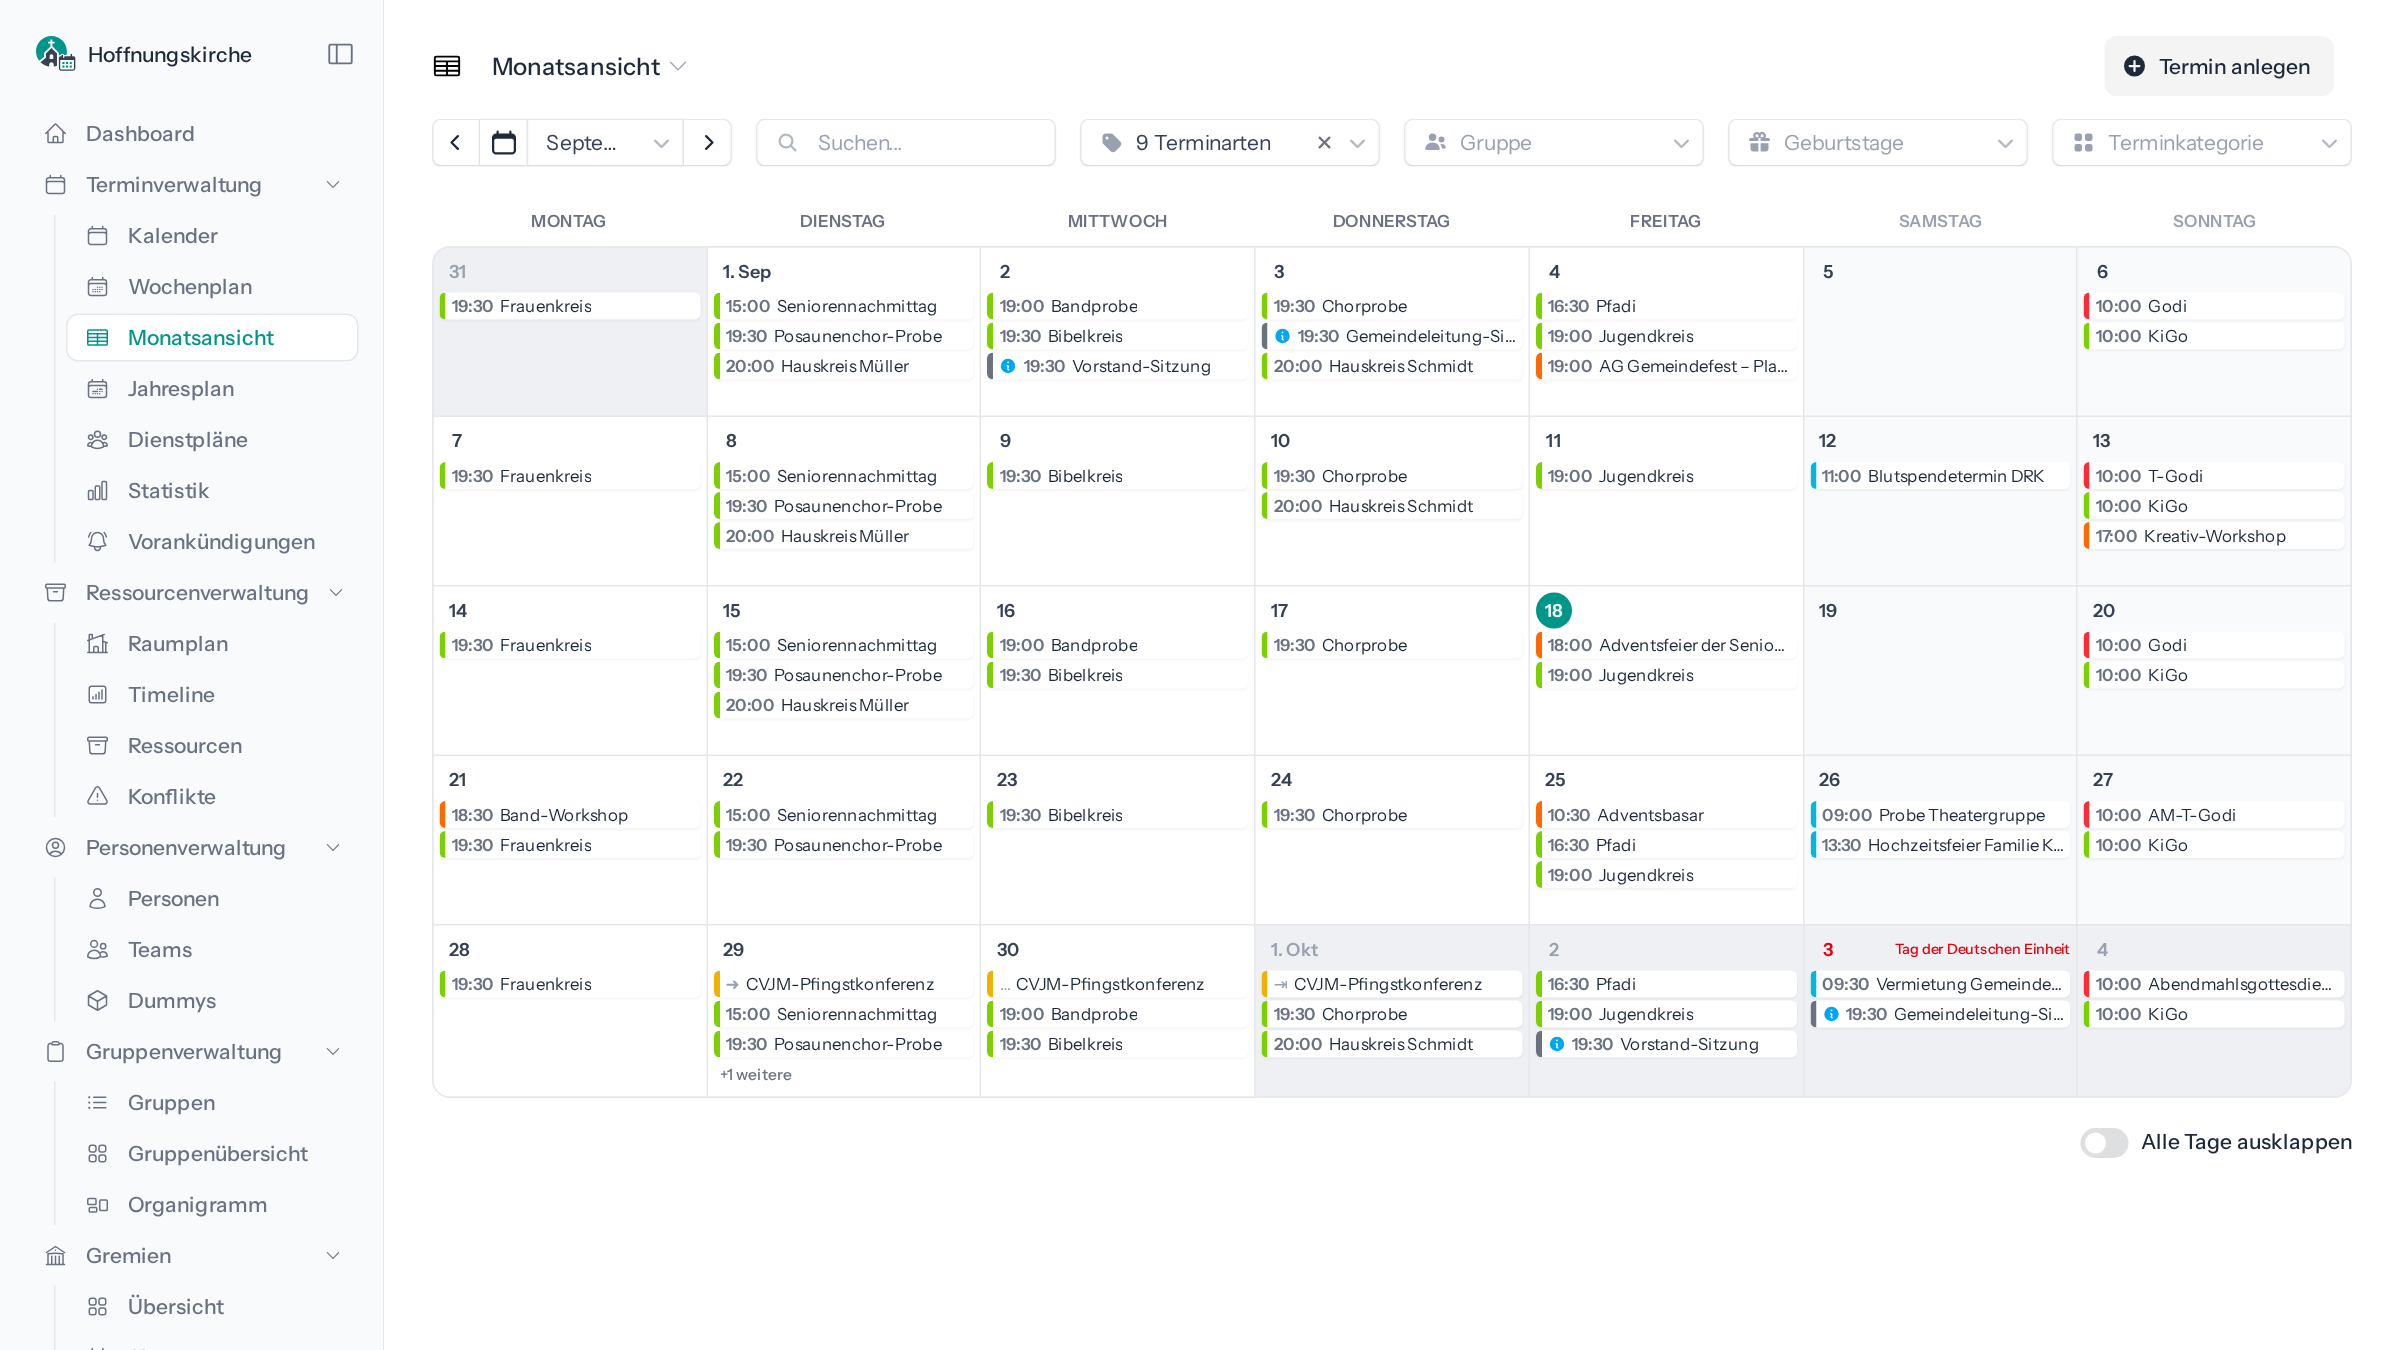Collapse the Ressourcenverwaltung section
This screenshot has height=1350, width=2400.
coord(336,593)
